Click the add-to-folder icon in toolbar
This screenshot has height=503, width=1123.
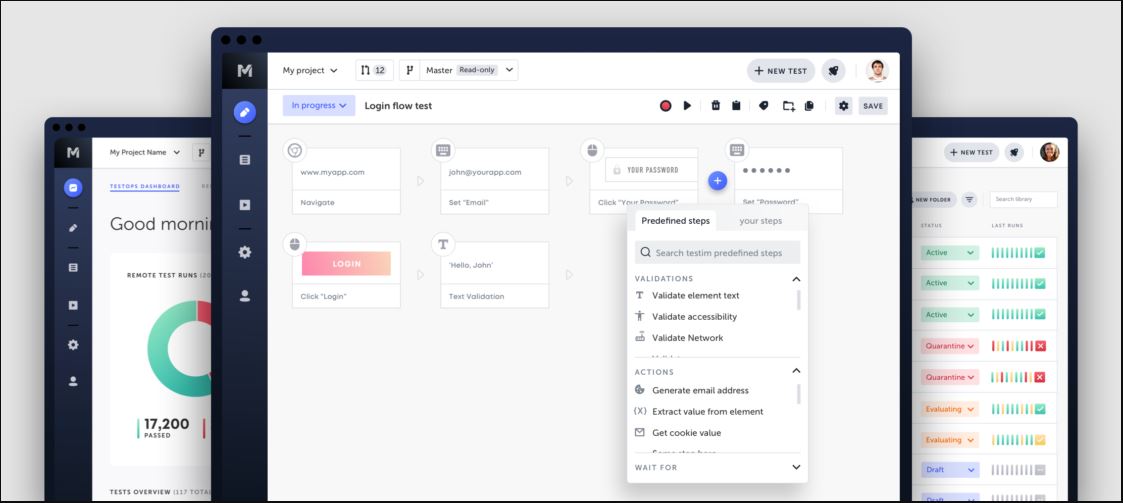pyautogui.click(x=788, y=106)
